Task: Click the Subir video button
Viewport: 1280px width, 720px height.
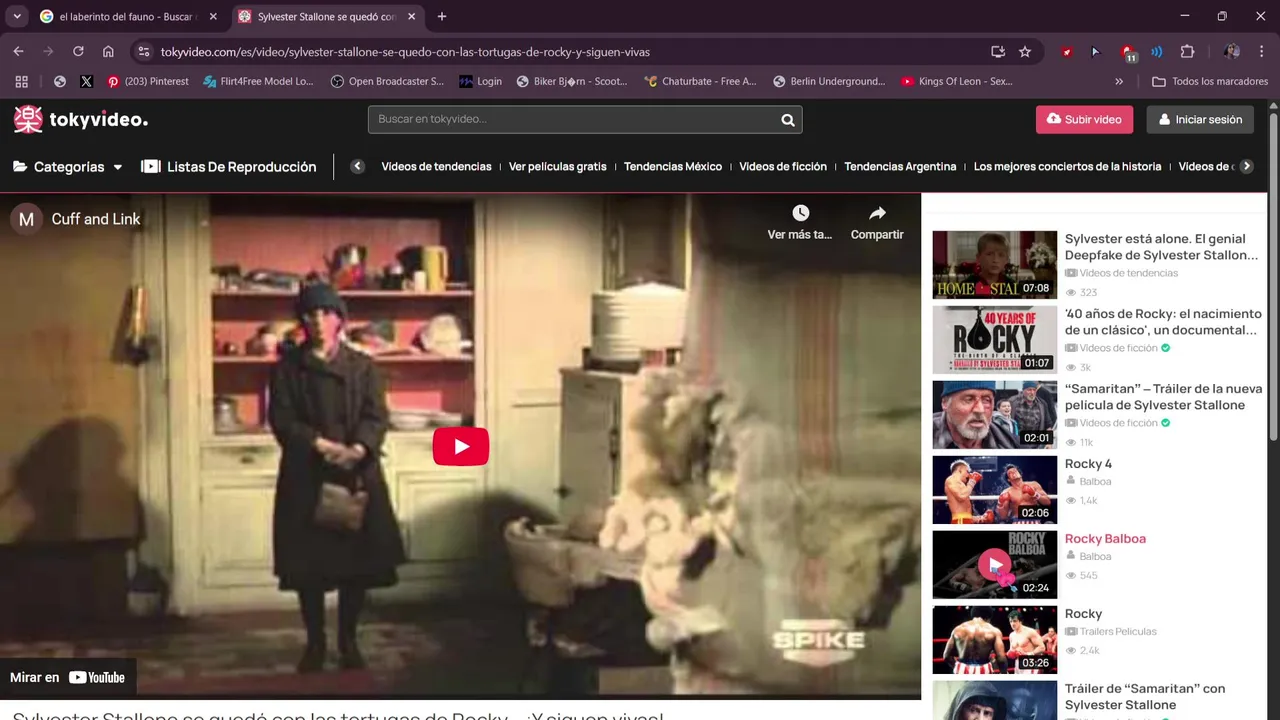Action: click(1084, 120)
